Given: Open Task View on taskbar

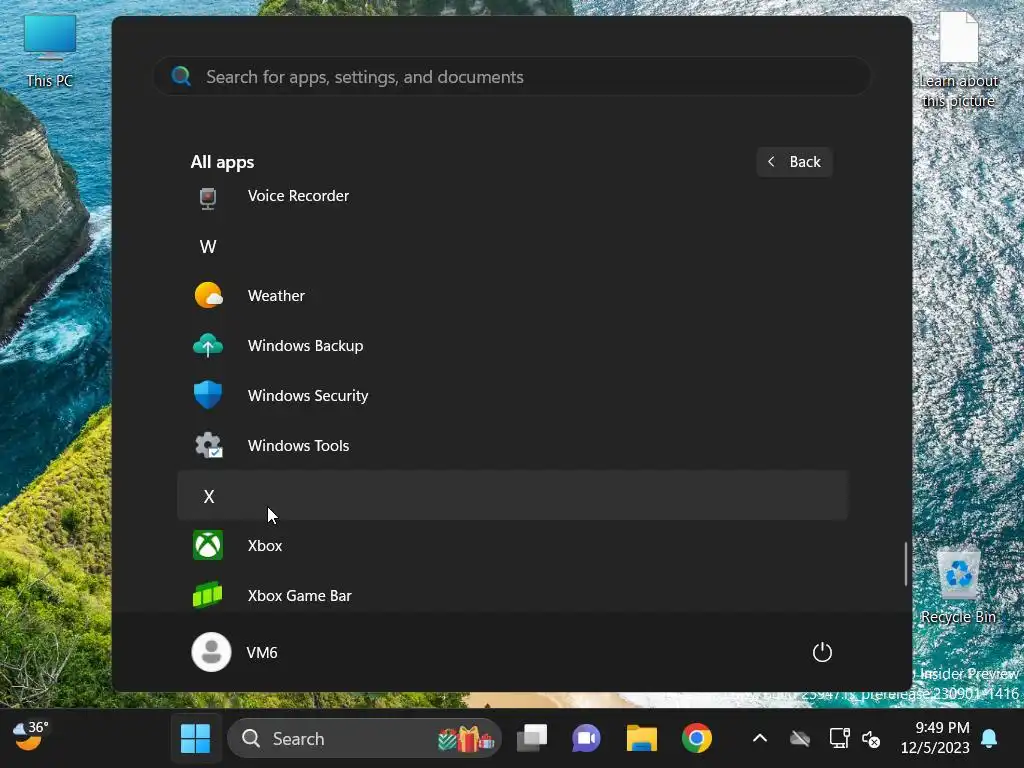Looking at the screenshot, I should click(x=532, y=739).
